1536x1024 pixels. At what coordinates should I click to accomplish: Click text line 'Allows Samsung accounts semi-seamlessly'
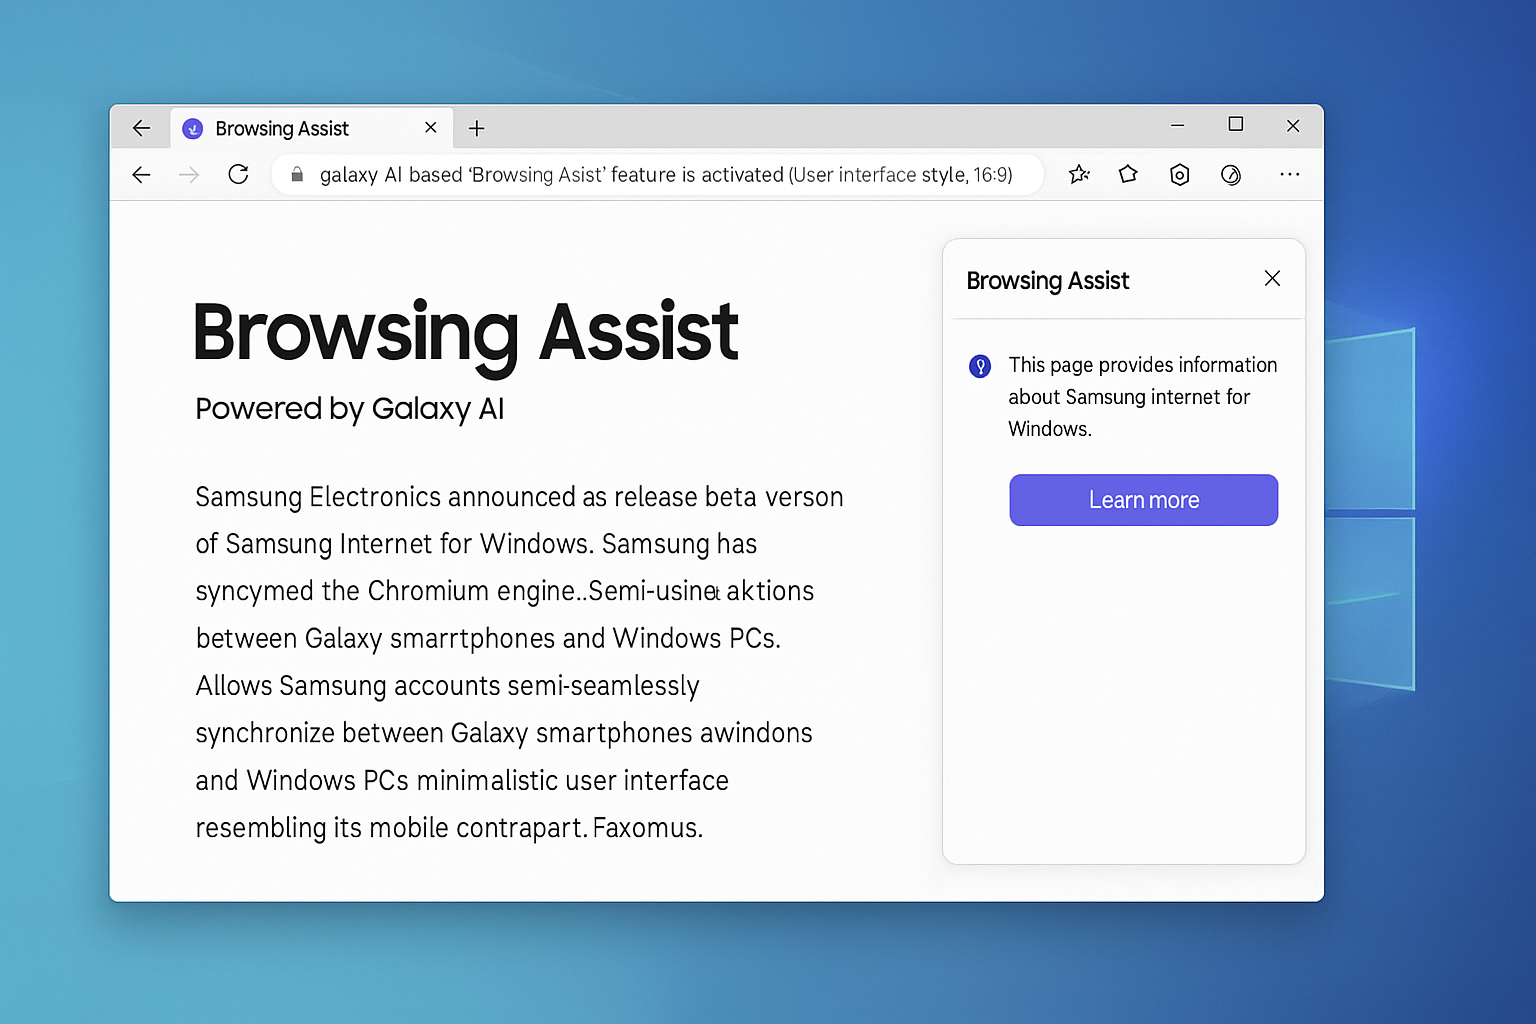[x=448, y=686]
